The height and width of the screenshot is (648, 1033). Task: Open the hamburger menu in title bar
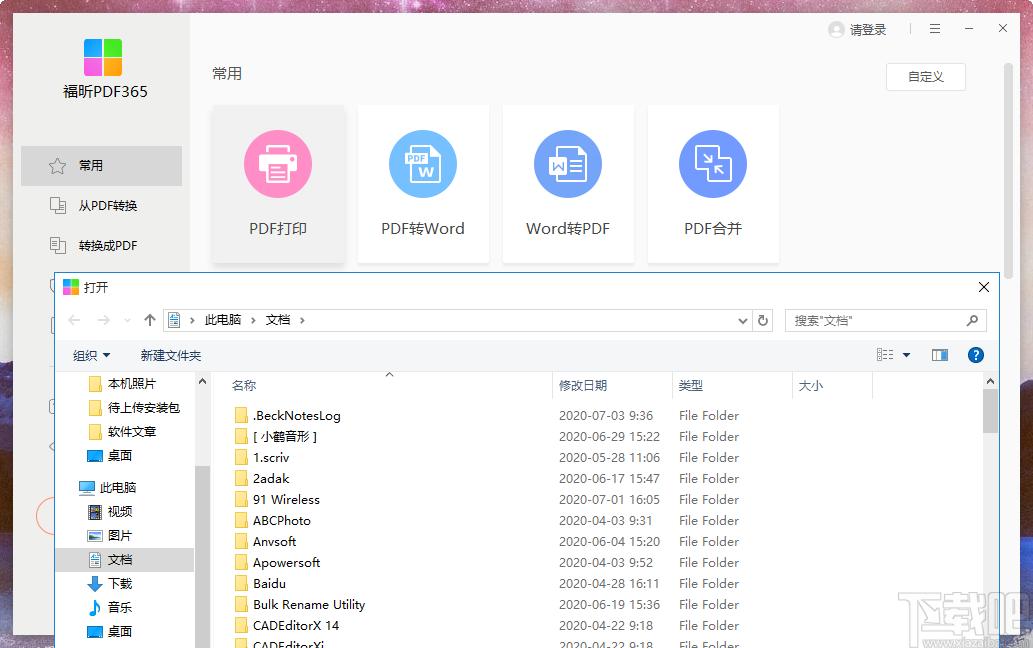[x=935, y=29]
